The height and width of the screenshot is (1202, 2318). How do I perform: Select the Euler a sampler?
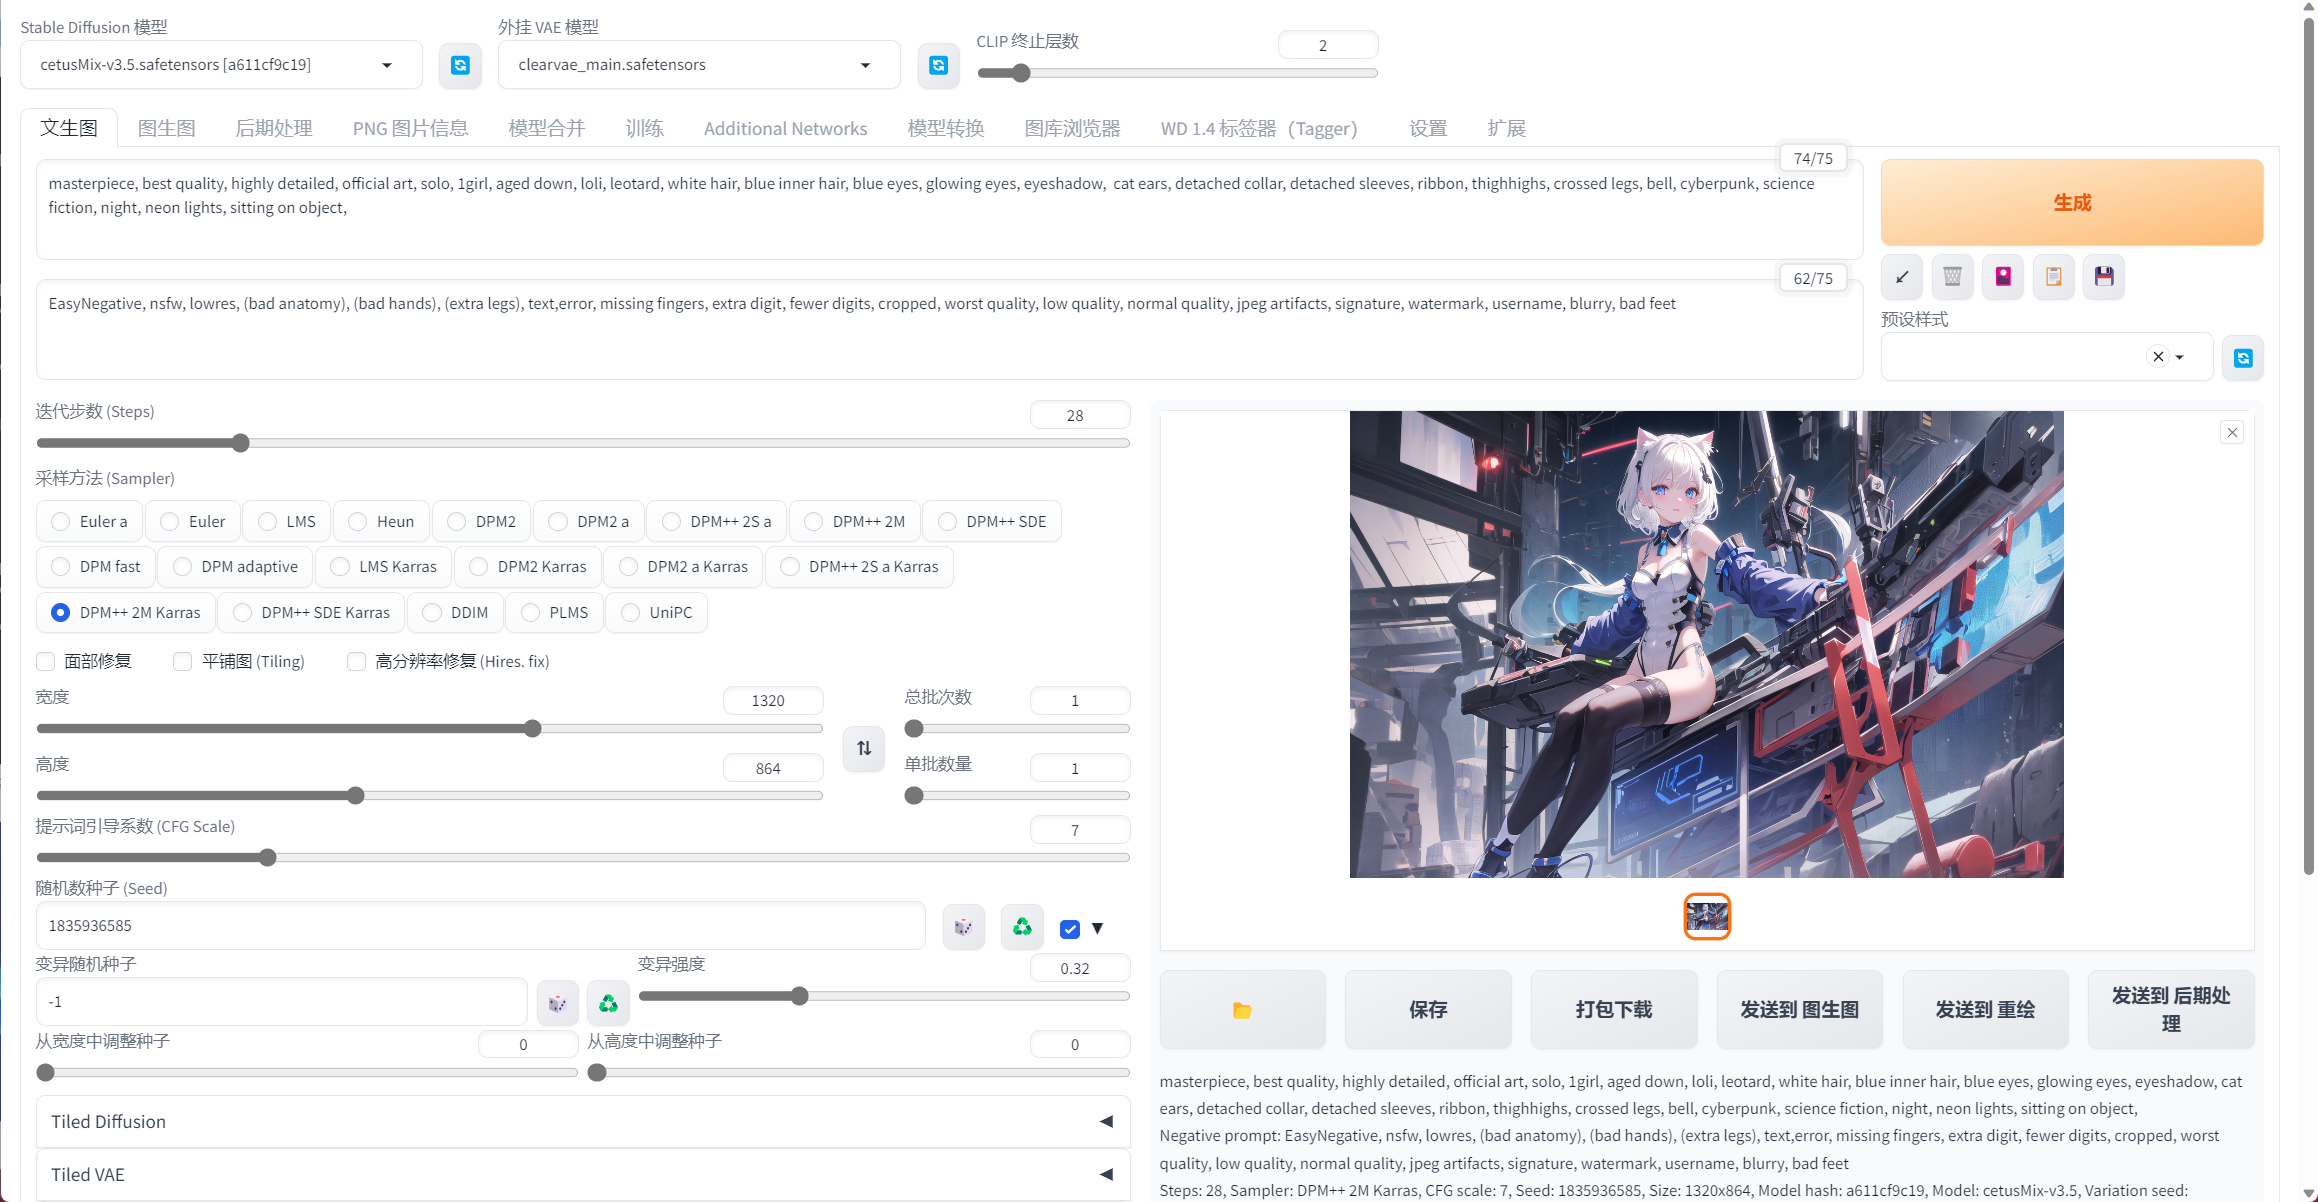tap(61, 521)
